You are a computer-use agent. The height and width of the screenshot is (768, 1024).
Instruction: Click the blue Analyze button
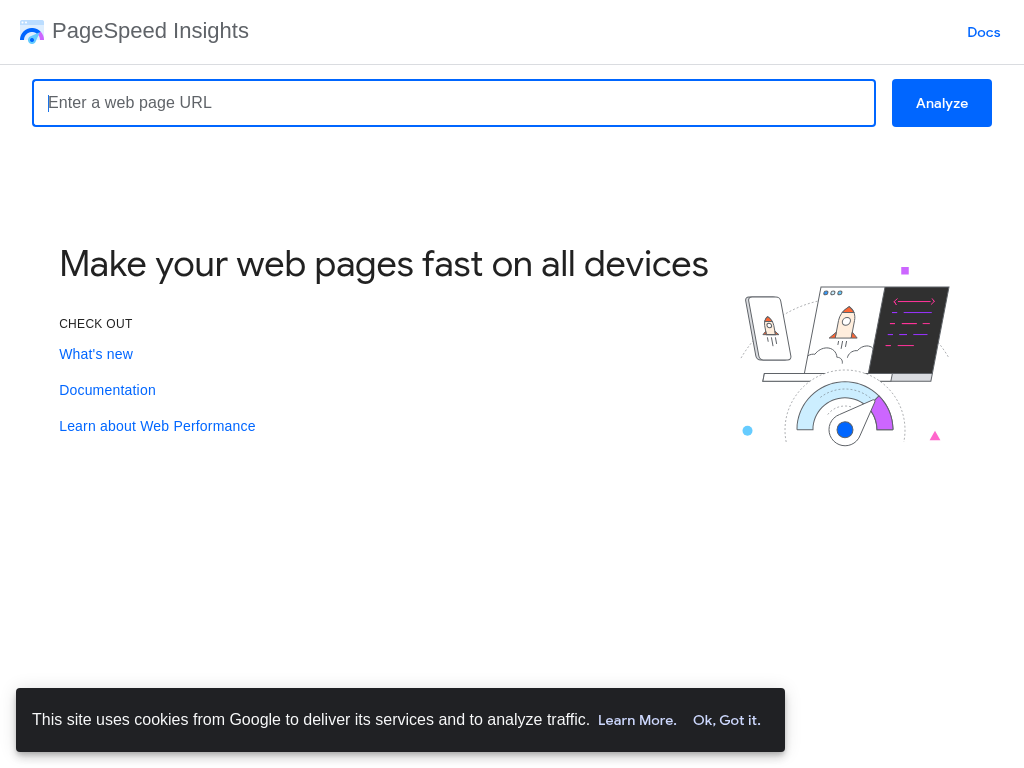942,103
